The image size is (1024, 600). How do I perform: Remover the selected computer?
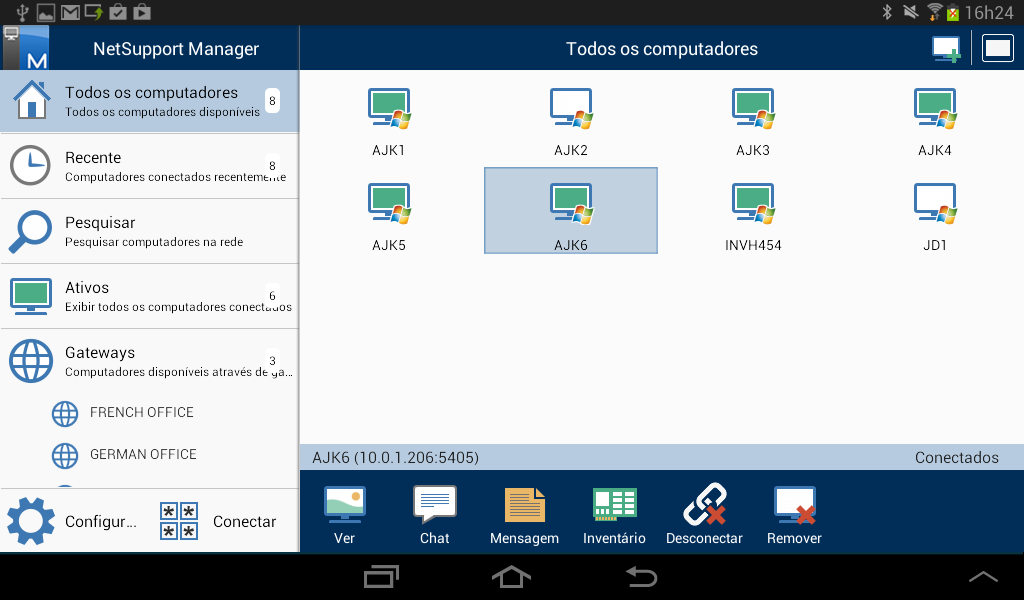pyautogui.click(x=794, y=514)
